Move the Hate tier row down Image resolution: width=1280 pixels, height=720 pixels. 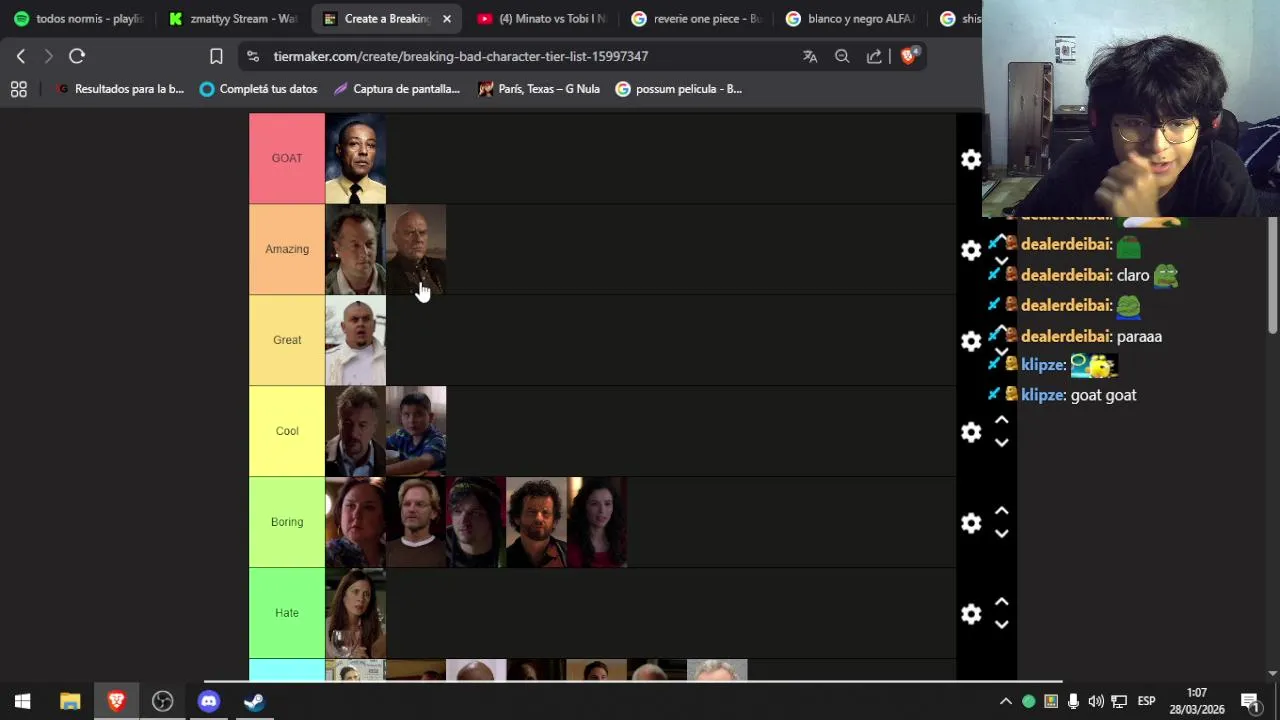[1001, 625]
